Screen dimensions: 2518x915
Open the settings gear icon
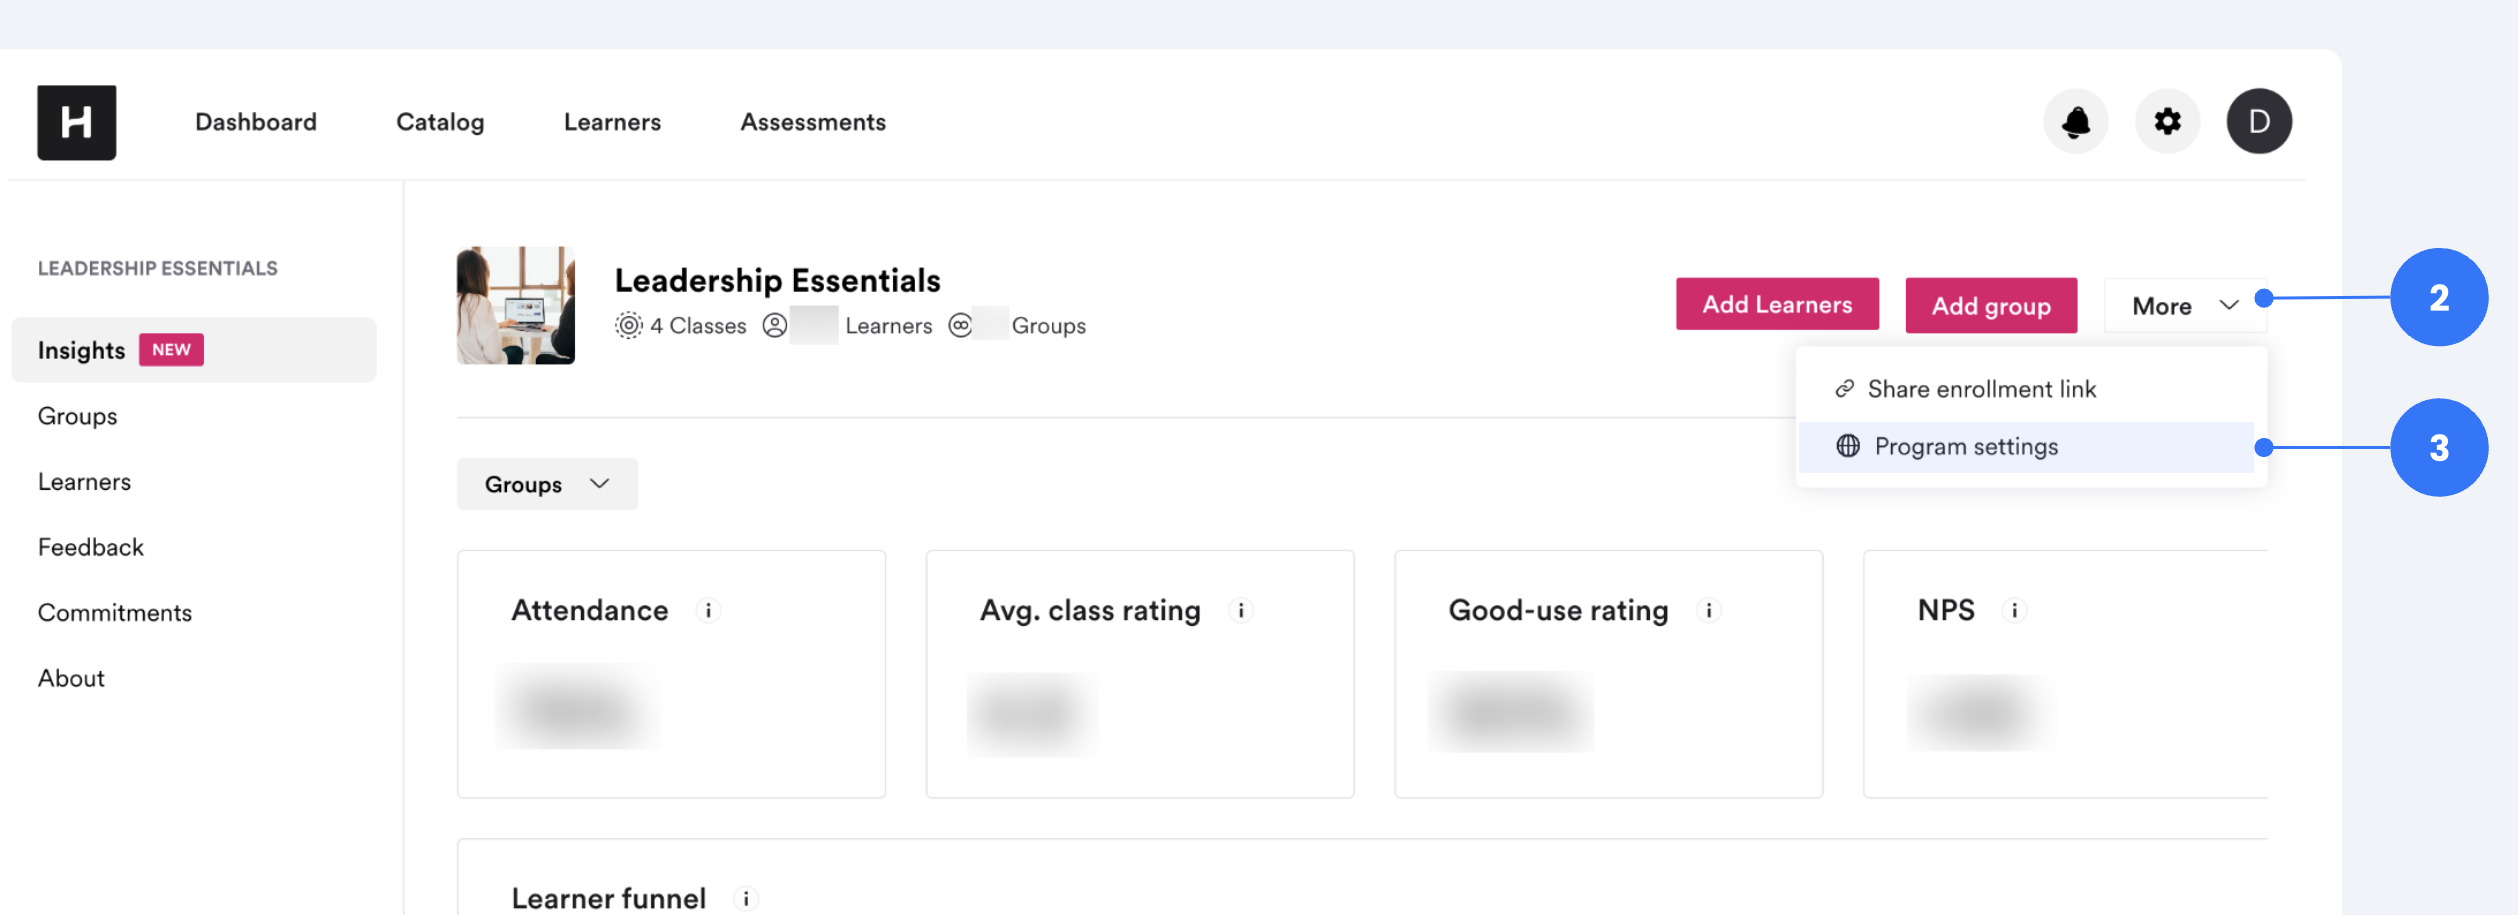pyautogui.click(x=2167, y=122)
